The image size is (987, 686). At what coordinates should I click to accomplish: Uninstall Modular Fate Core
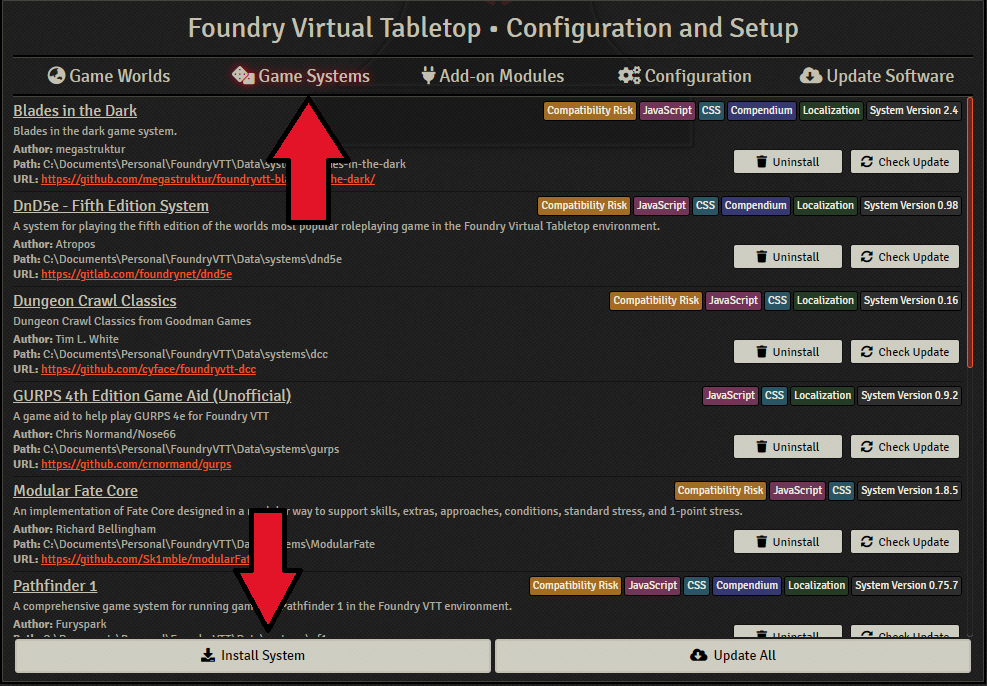click(x=787, y=542)
